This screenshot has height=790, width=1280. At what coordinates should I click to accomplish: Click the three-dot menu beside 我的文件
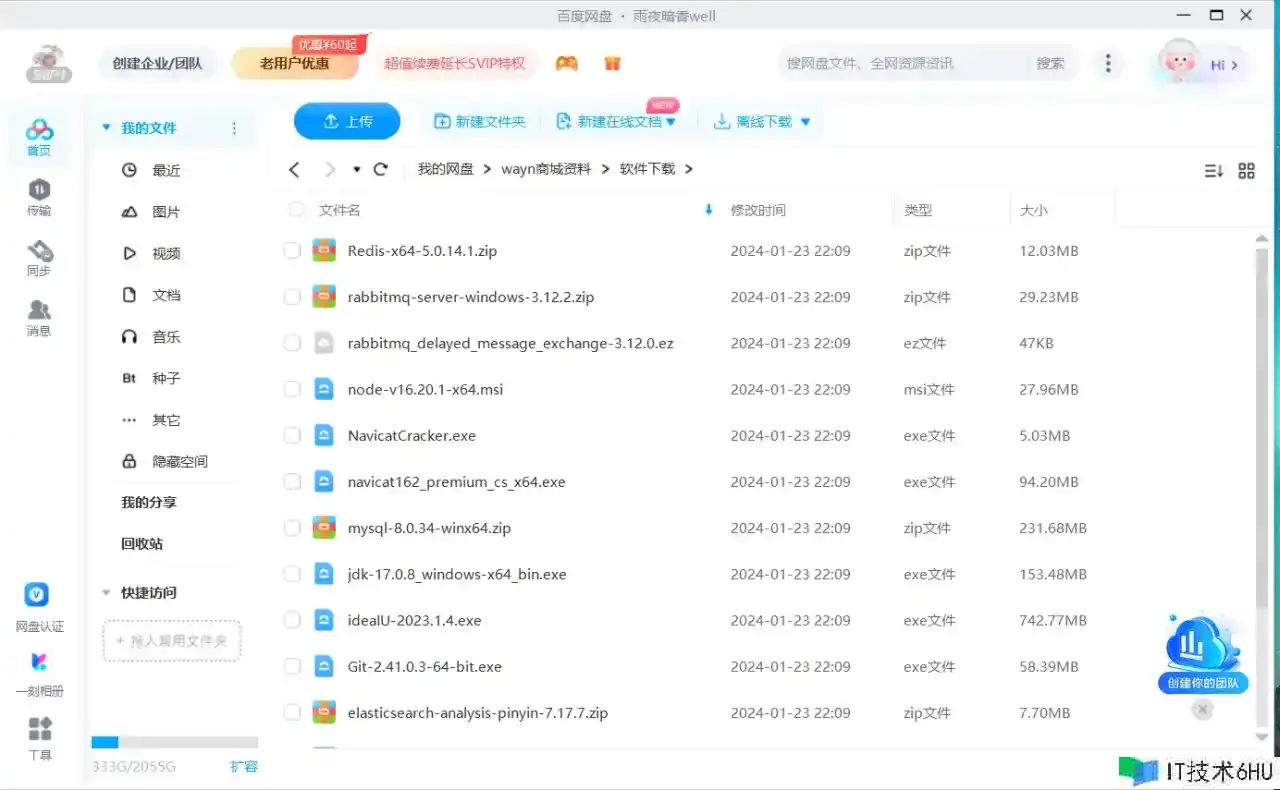(235, 128)
